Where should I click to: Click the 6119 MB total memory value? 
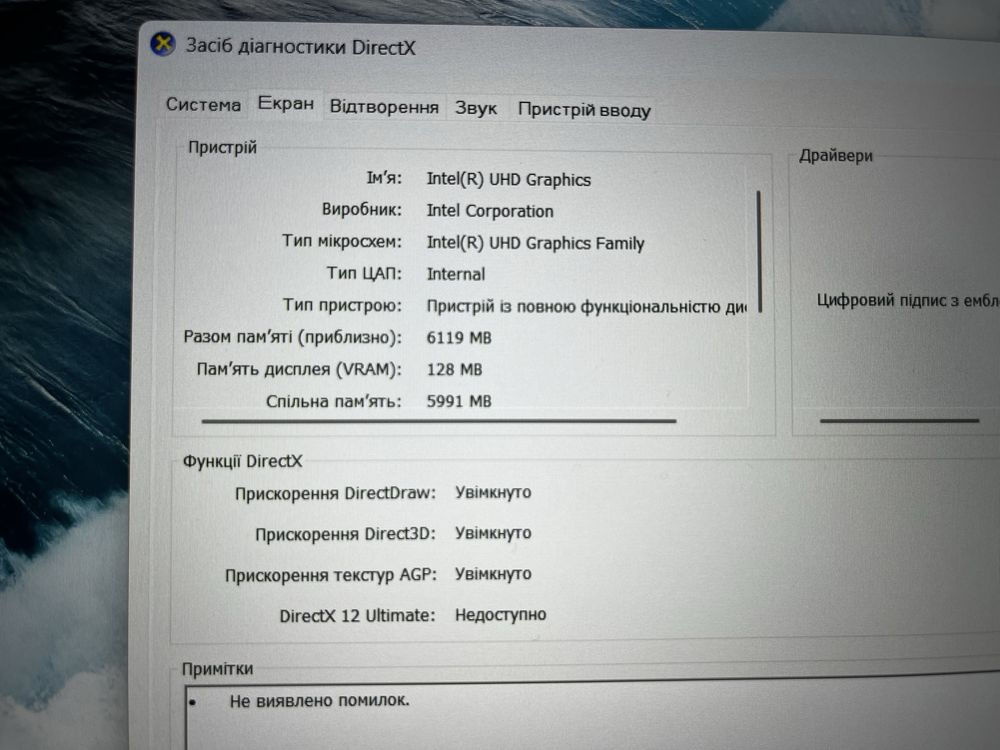pyautogui.click(x=459, y=338)
